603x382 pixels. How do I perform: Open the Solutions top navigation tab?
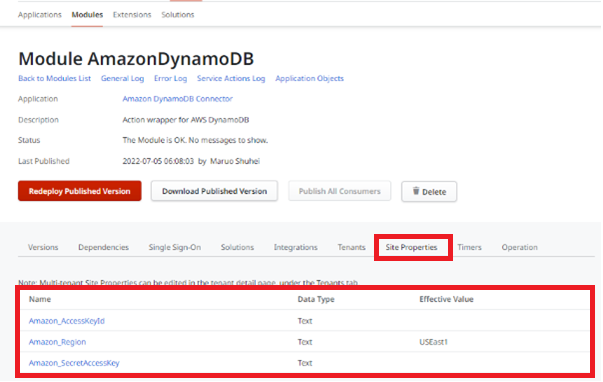(x=178, y=15)
